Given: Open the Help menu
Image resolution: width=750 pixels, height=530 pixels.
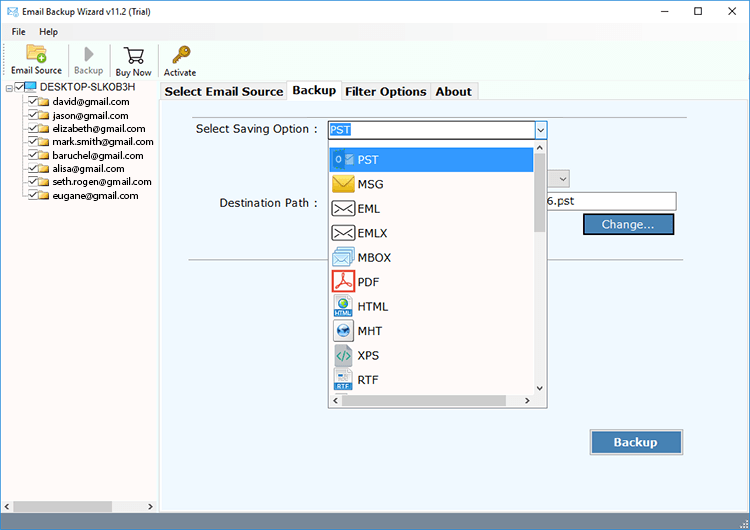Looking at the screenshot, I should tap(48, 32).
